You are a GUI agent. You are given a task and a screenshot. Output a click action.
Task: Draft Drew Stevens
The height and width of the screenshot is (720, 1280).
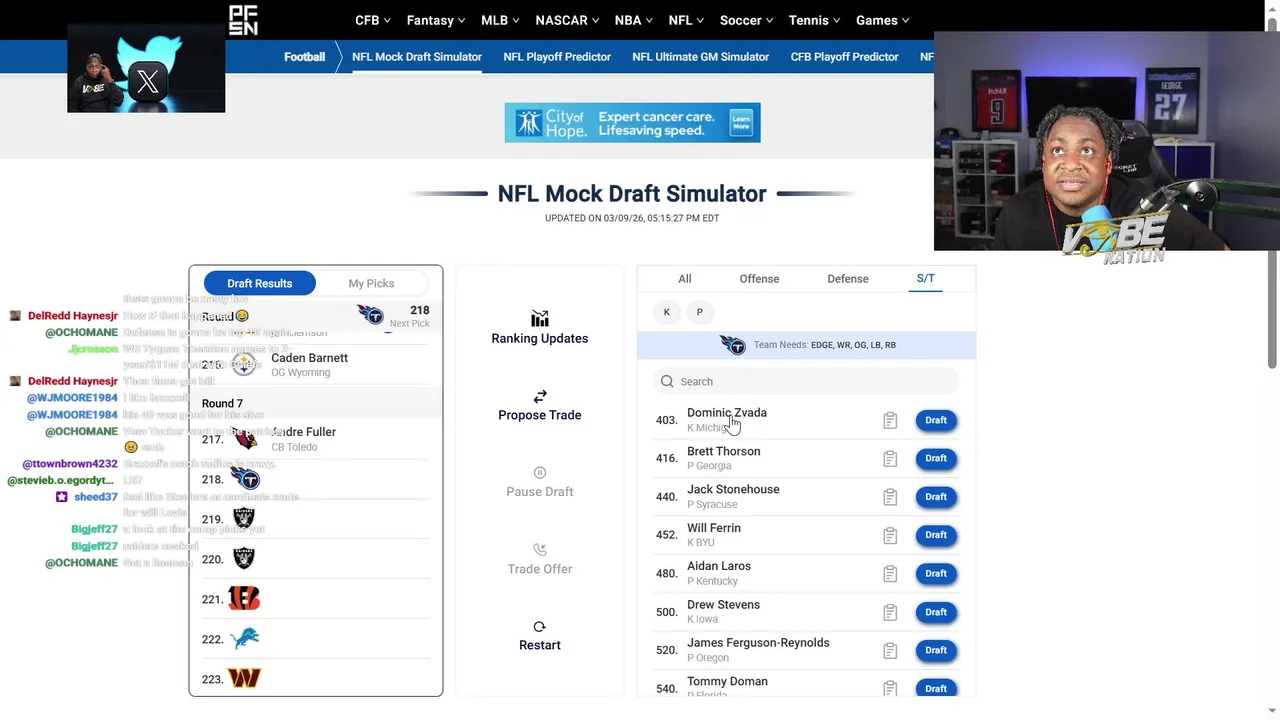coord(936,612)
